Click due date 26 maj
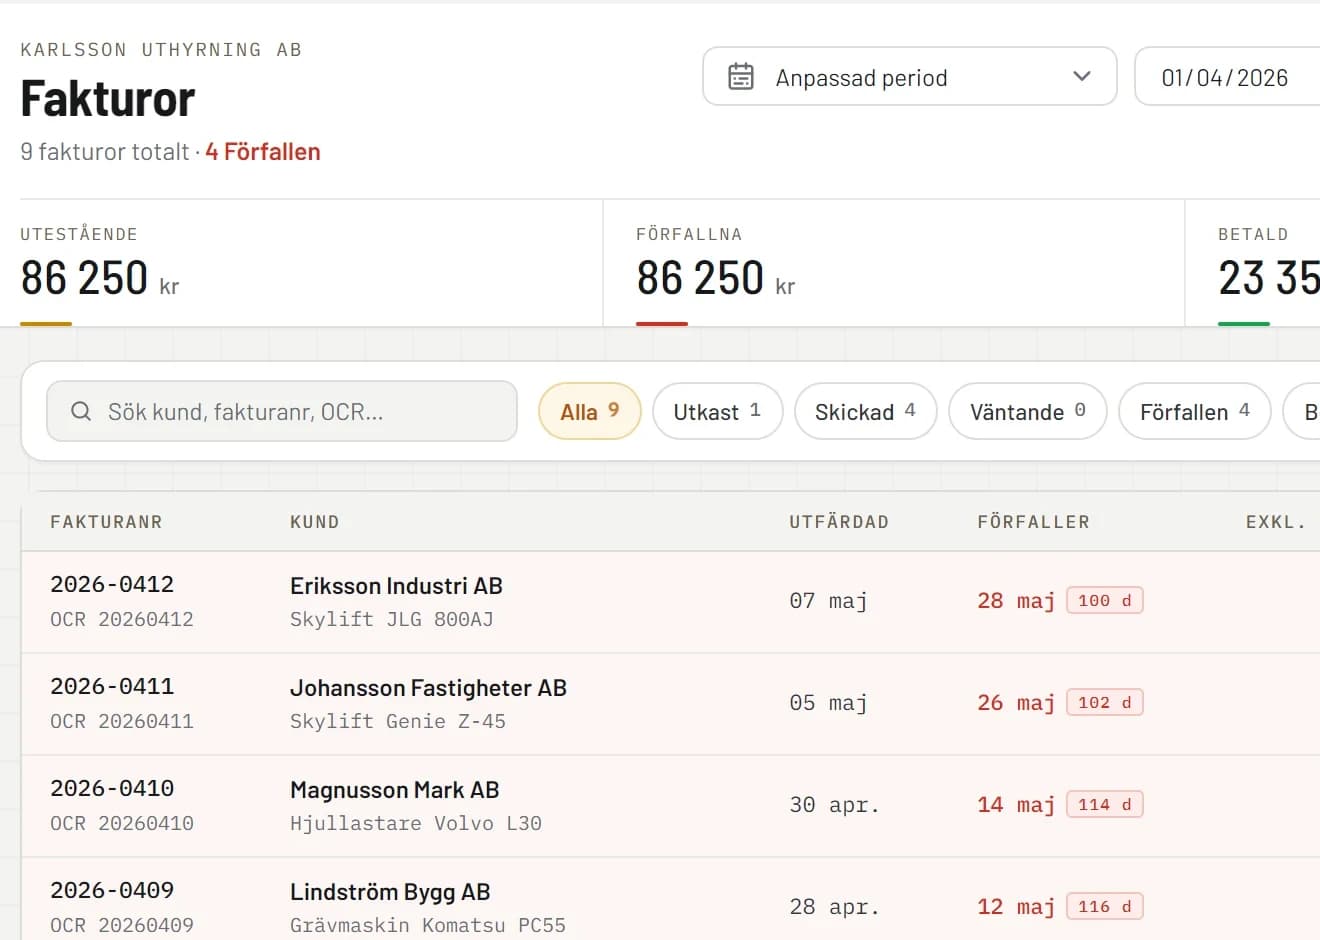 click(x=1016, y=703)
